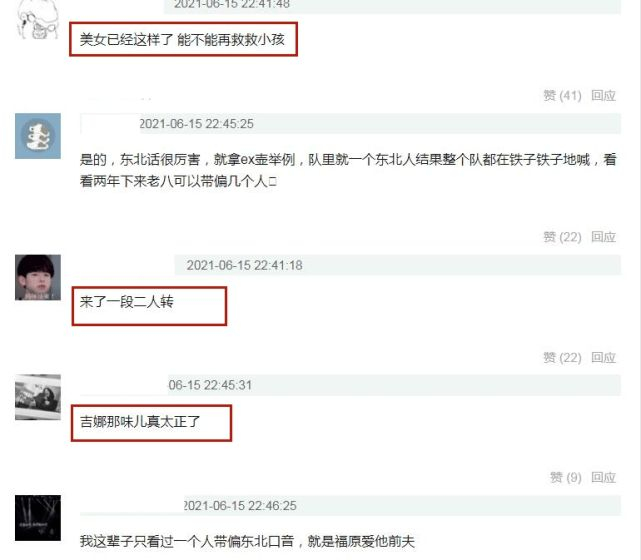Open the dark black avatar profile
This screenshot has width=641, height=560.
[38, 518]
